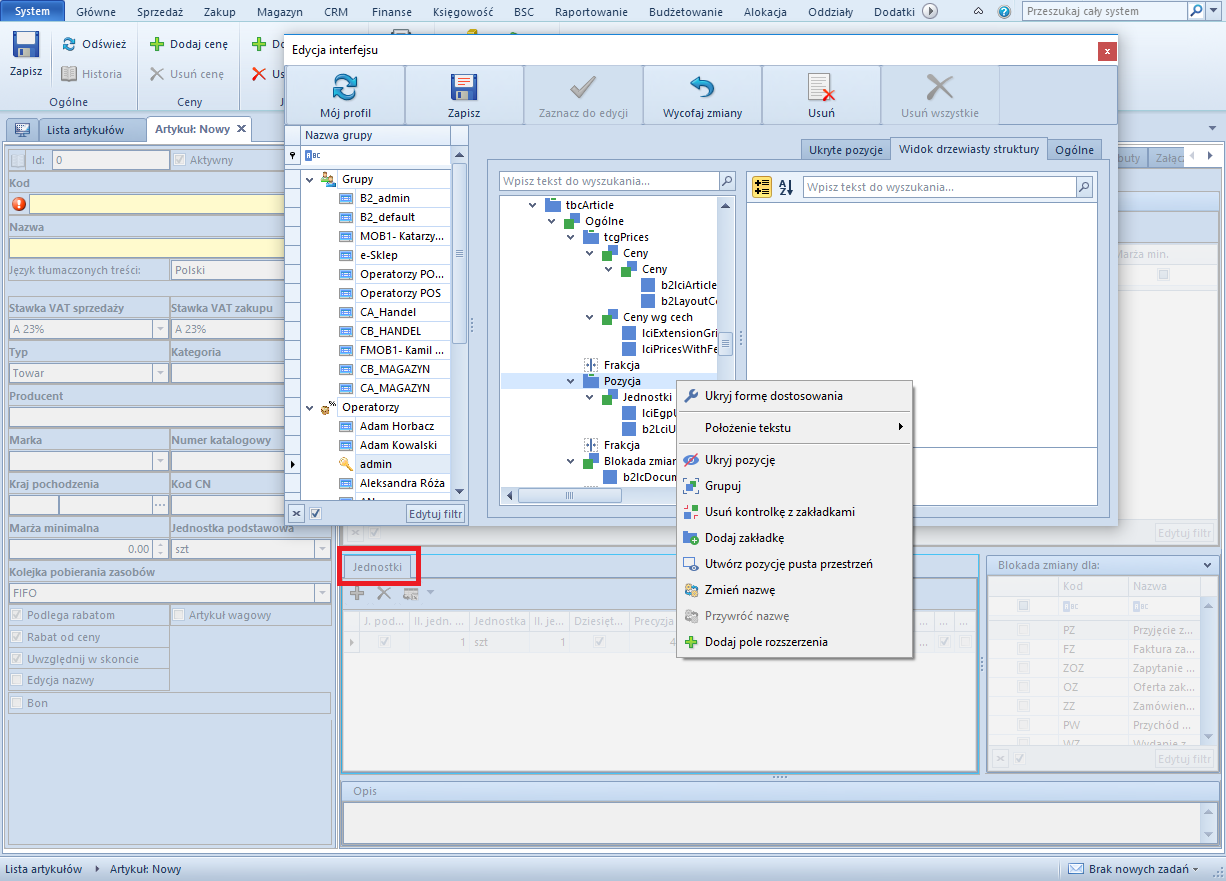The image size is (1226, 881).
Task: Click the X delete icon under Jednostki tab
Action: tap(383, 593)
